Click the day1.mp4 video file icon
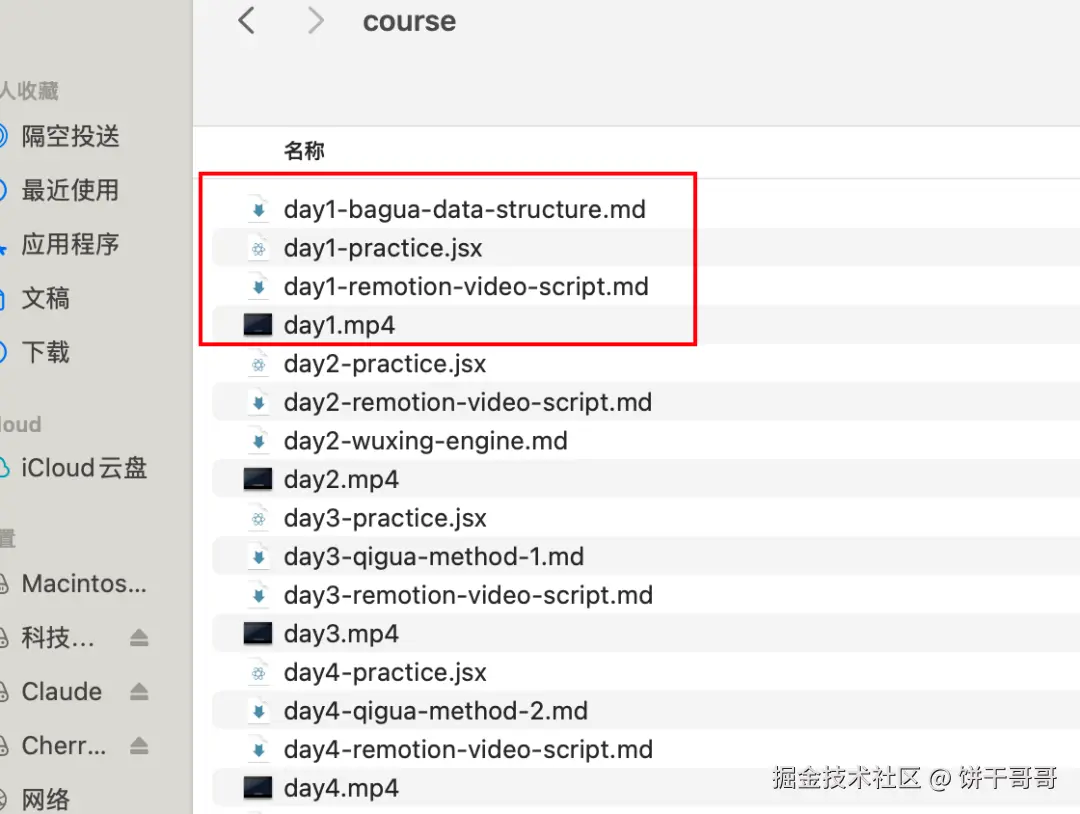Image resolution: width=1080 pixels, height=814 pixels. coord(258,325)
